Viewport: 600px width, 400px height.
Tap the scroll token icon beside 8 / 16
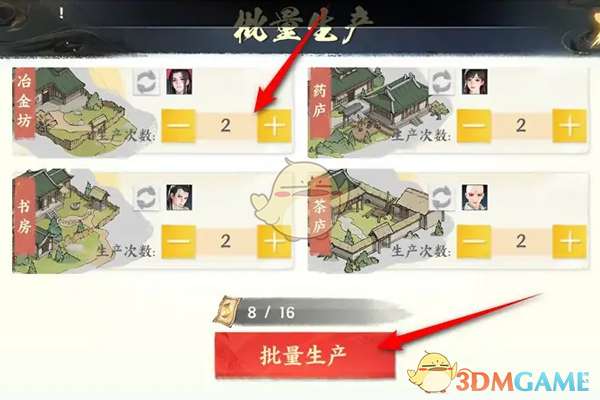227,311
